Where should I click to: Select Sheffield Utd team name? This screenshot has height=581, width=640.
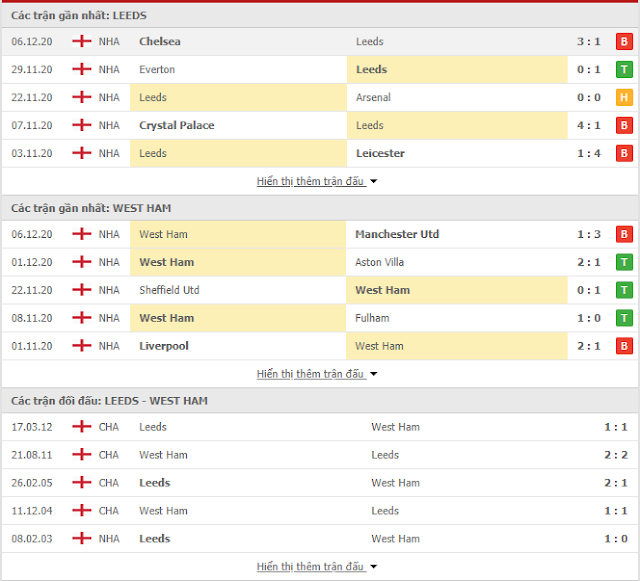pos(169,290)
